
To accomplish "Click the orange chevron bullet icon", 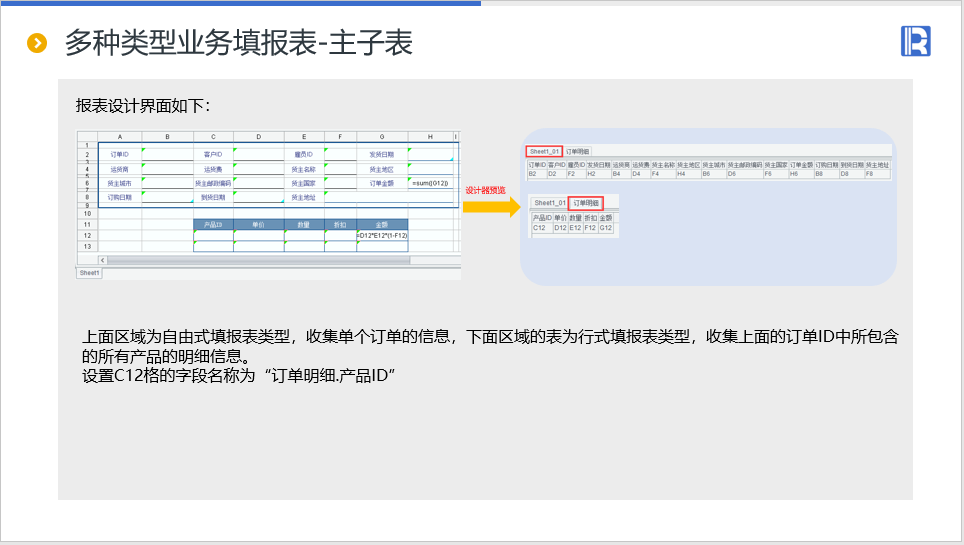I will [x=37, y=43].
